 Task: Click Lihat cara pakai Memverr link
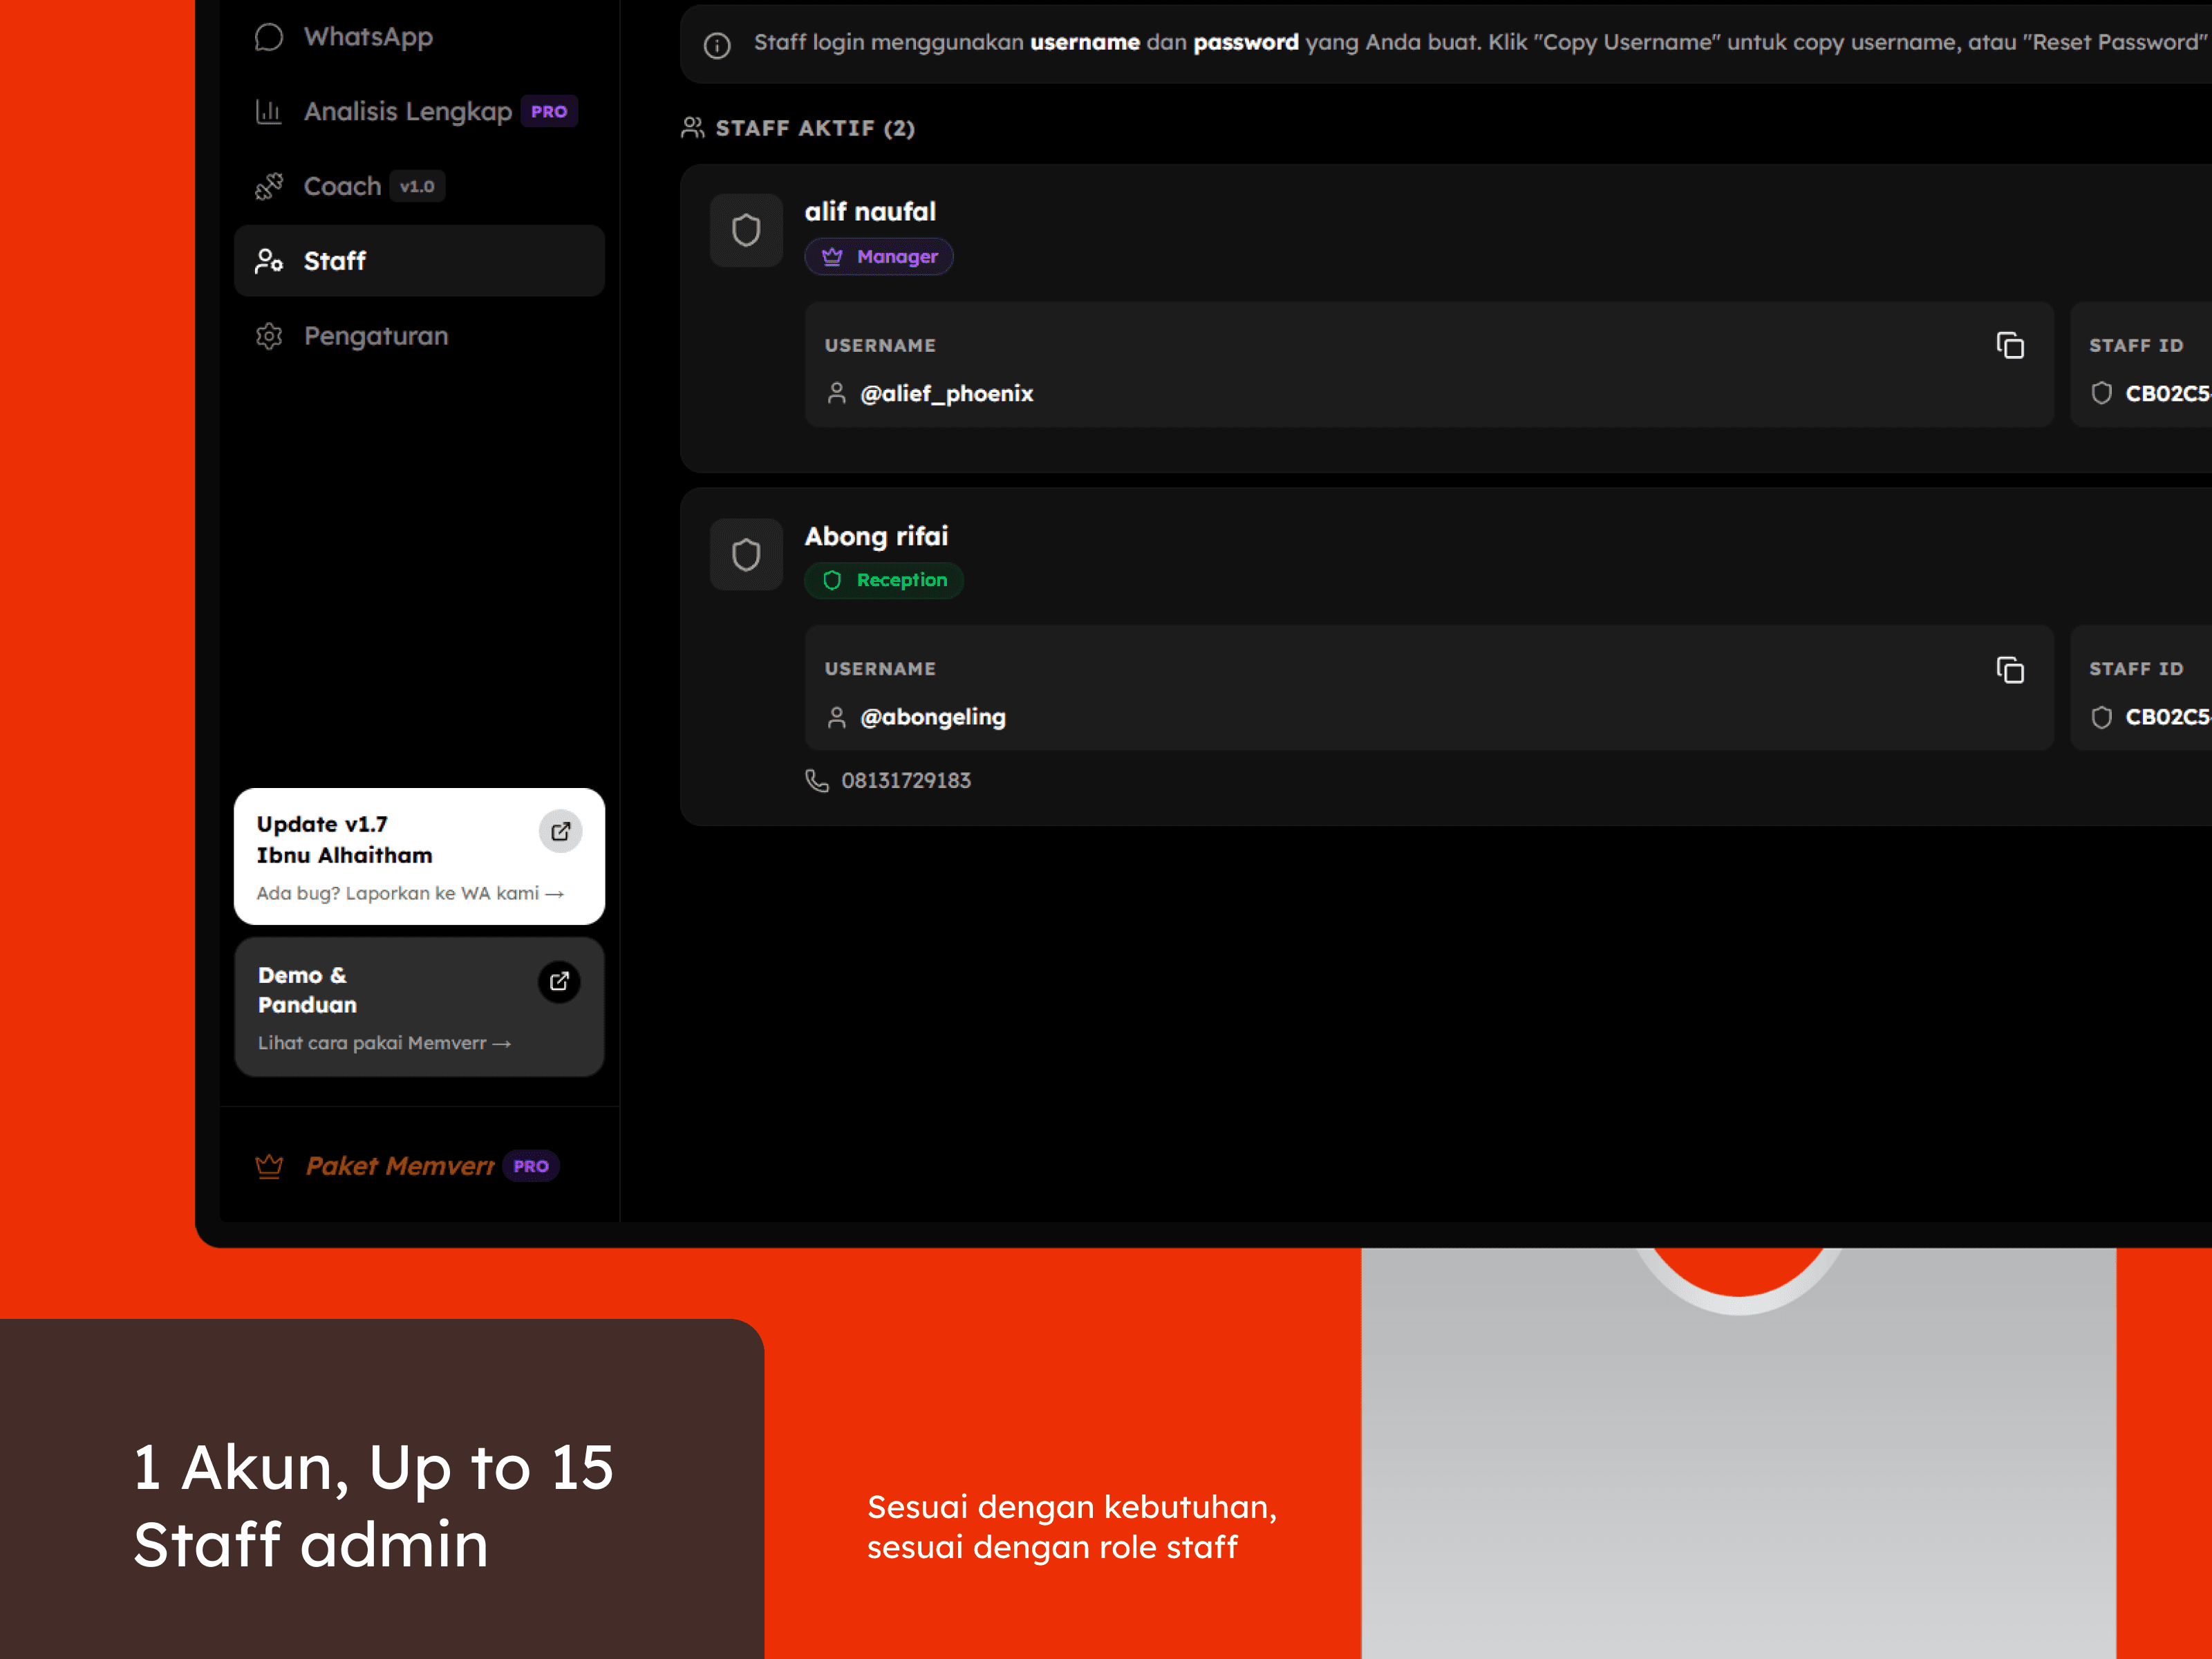click(x=384, y=1043)
